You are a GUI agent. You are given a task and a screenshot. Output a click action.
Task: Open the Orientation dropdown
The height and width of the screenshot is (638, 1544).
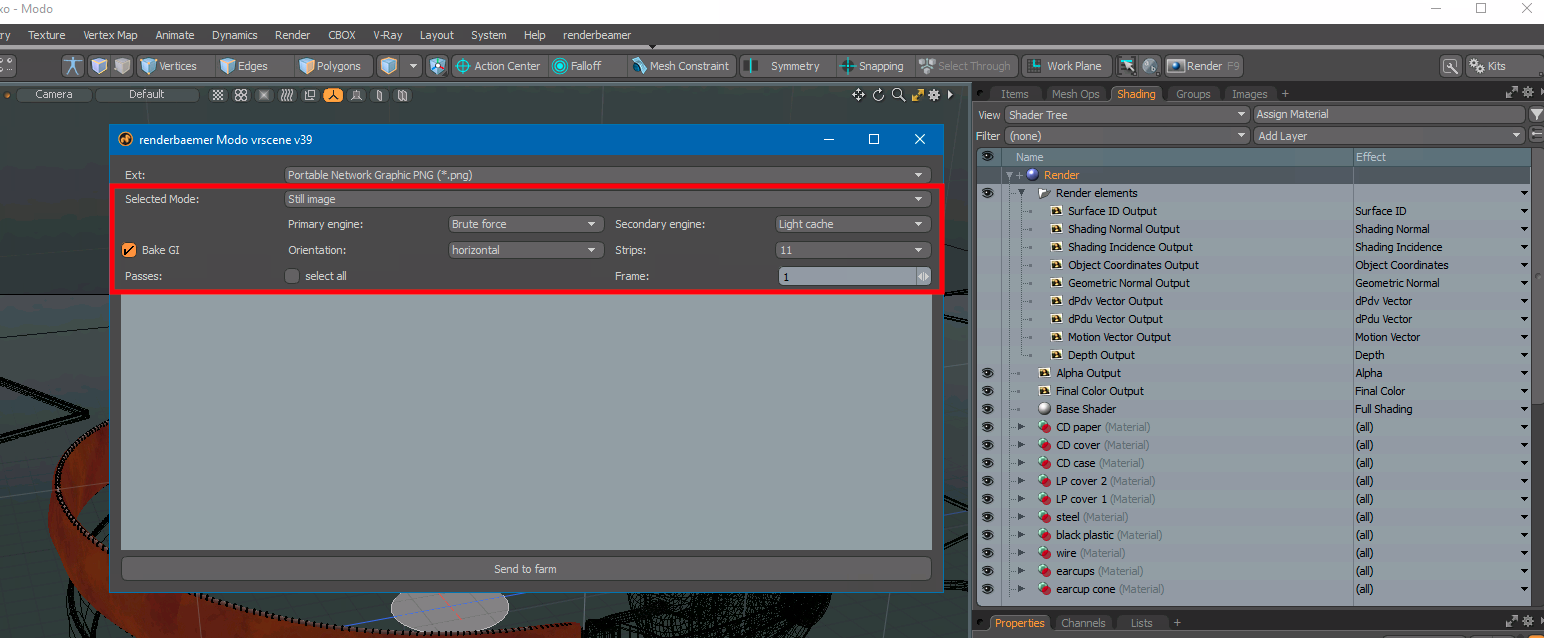(x=526, y=250)
